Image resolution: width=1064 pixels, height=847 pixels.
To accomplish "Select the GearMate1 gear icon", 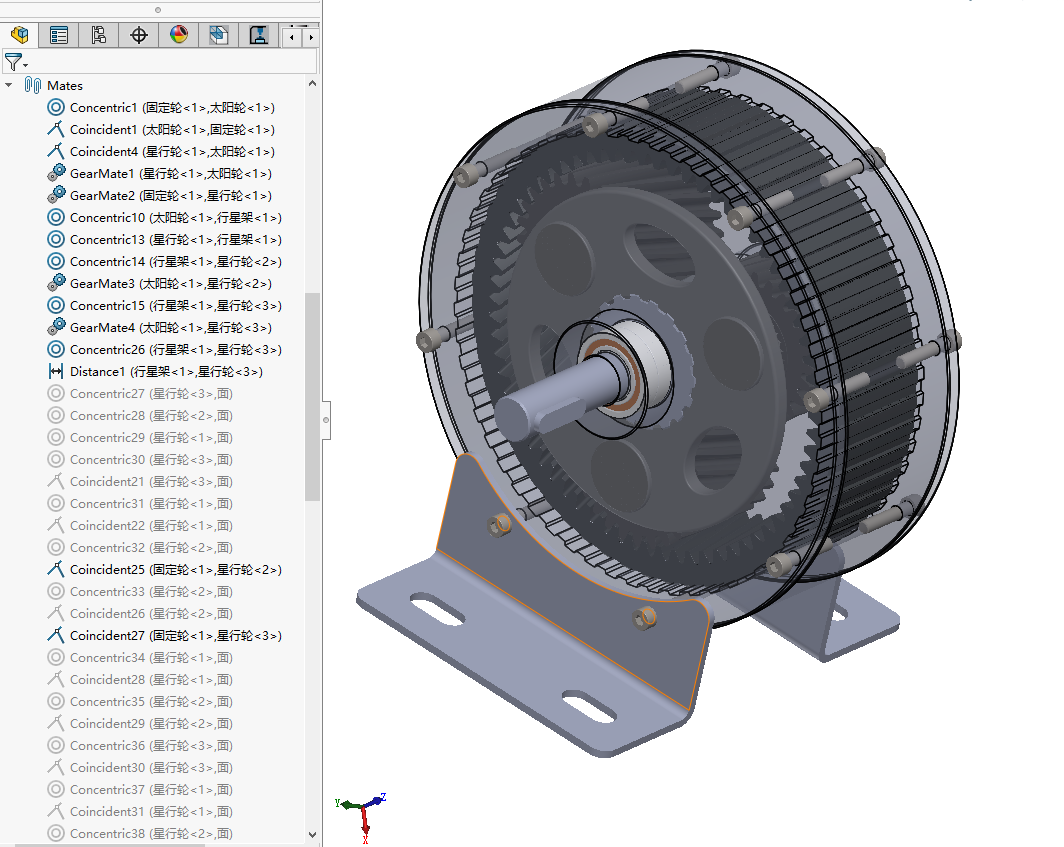I will click(56, 173).
